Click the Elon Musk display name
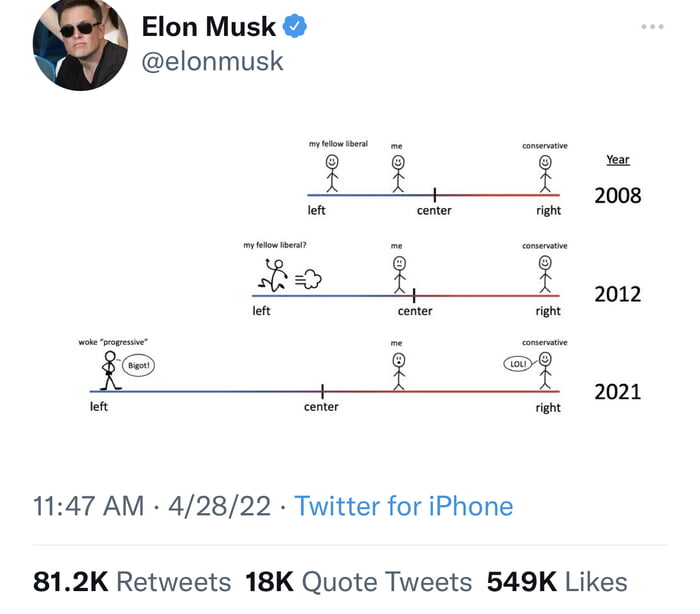Image resolution: width=700 pixels, height=614 pixels. point(208,27)
